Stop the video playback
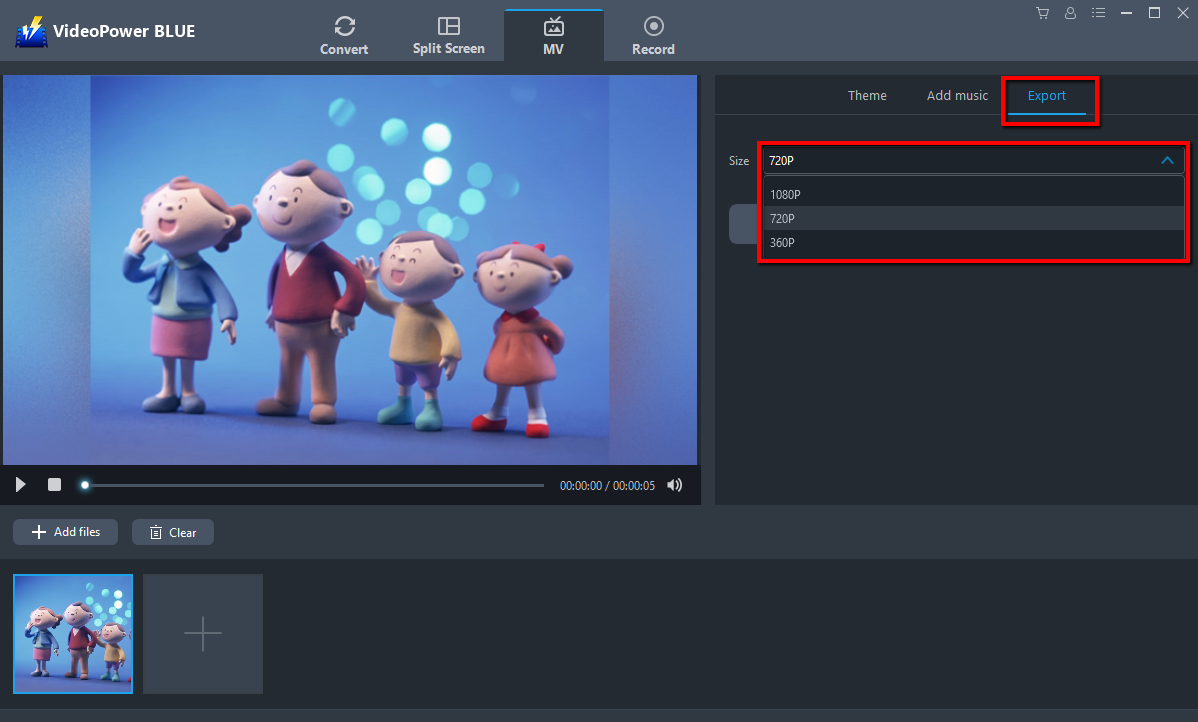Screen dimensions: 1198x722 tap(54, 484)
